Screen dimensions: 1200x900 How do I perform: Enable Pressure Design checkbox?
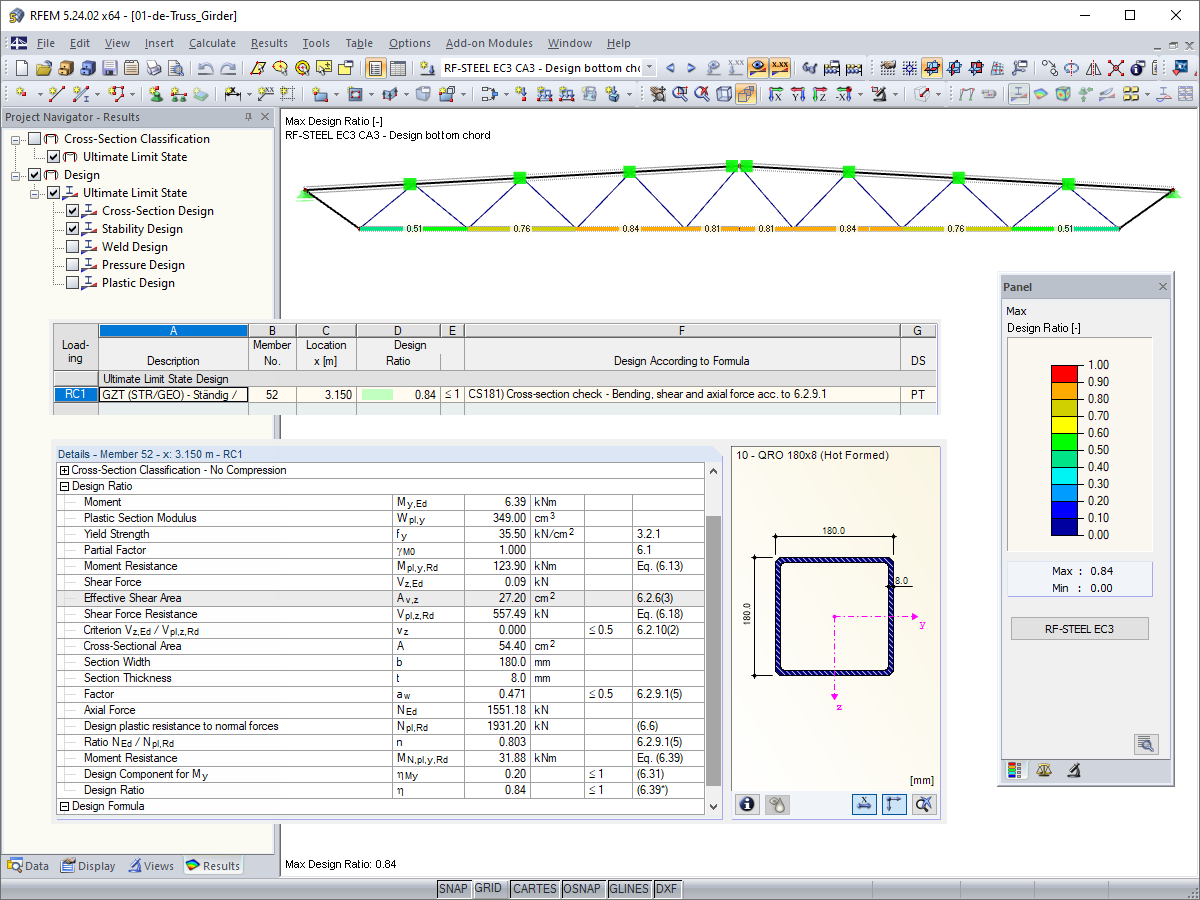click(x=72, y=265)
